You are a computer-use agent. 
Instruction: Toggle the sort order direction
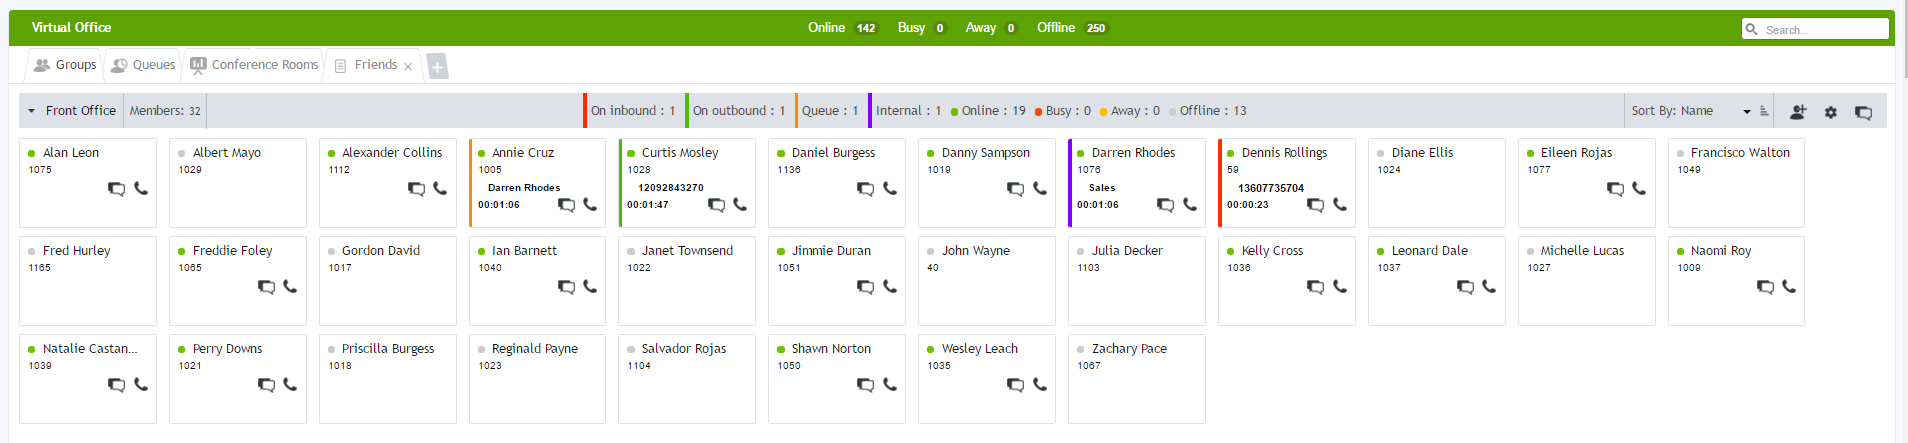[1764, 111]
